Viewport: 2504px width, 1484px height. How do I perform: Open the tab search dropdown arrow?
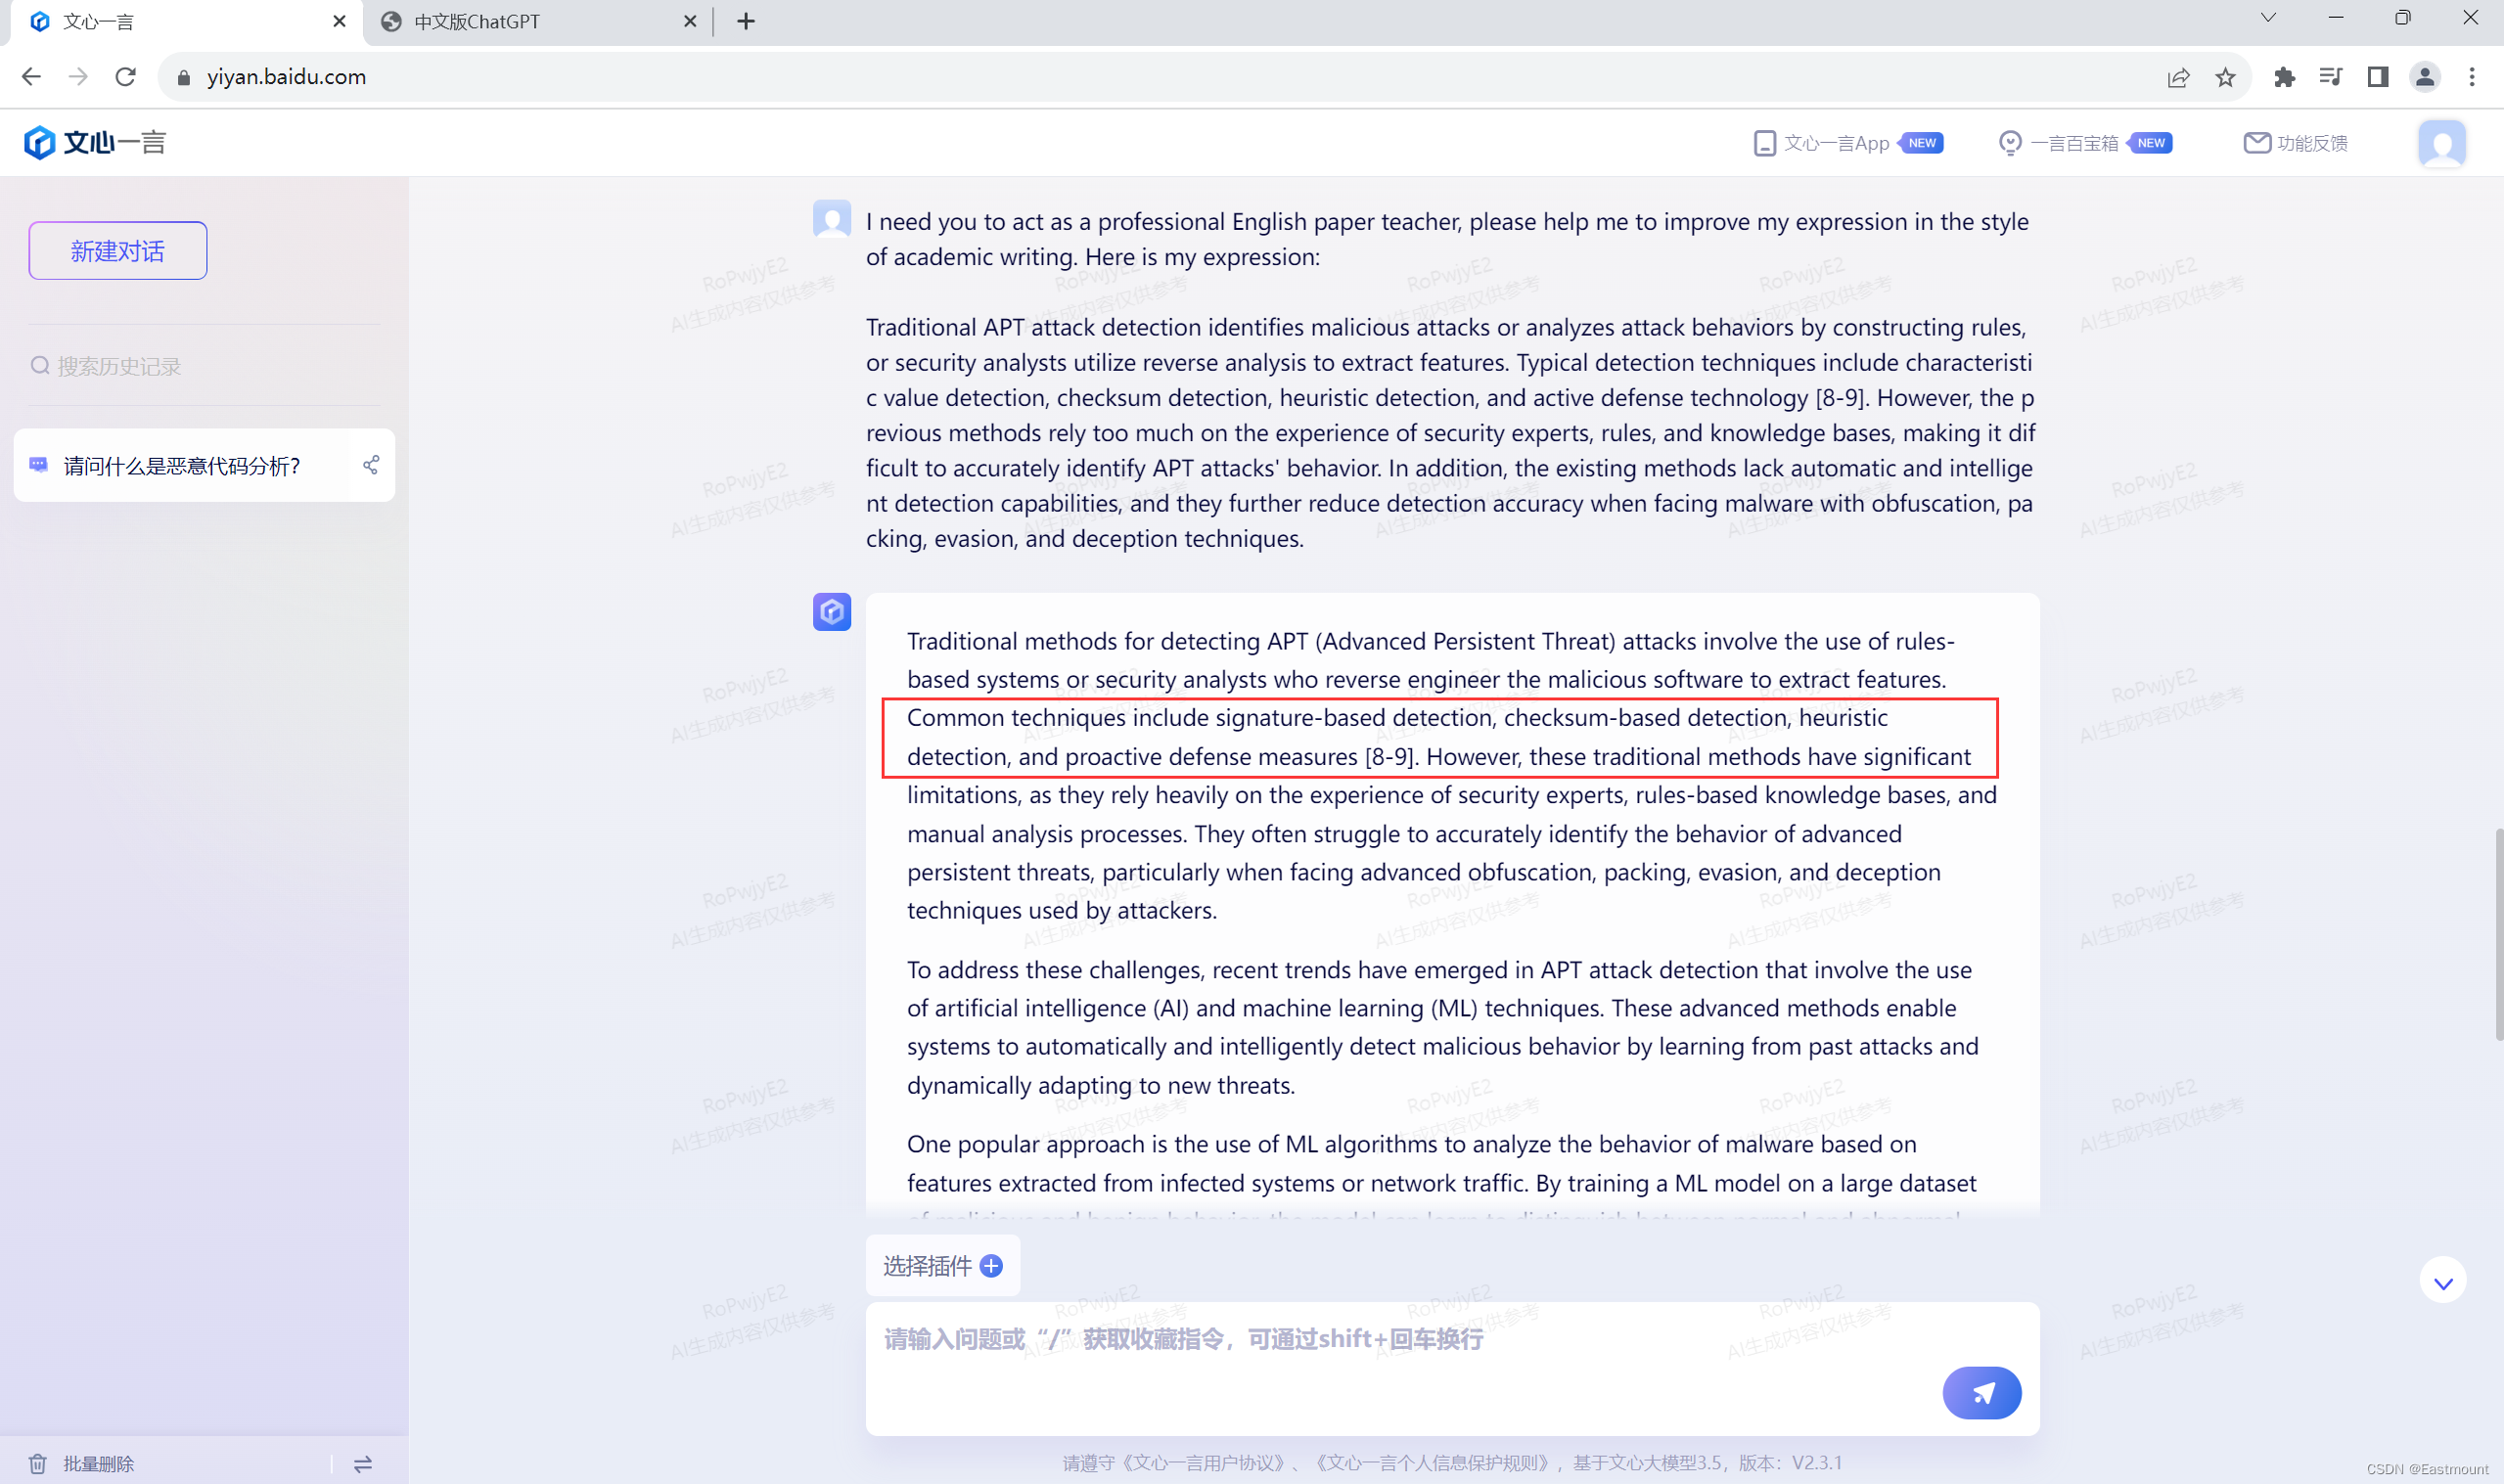[2268, 18]
